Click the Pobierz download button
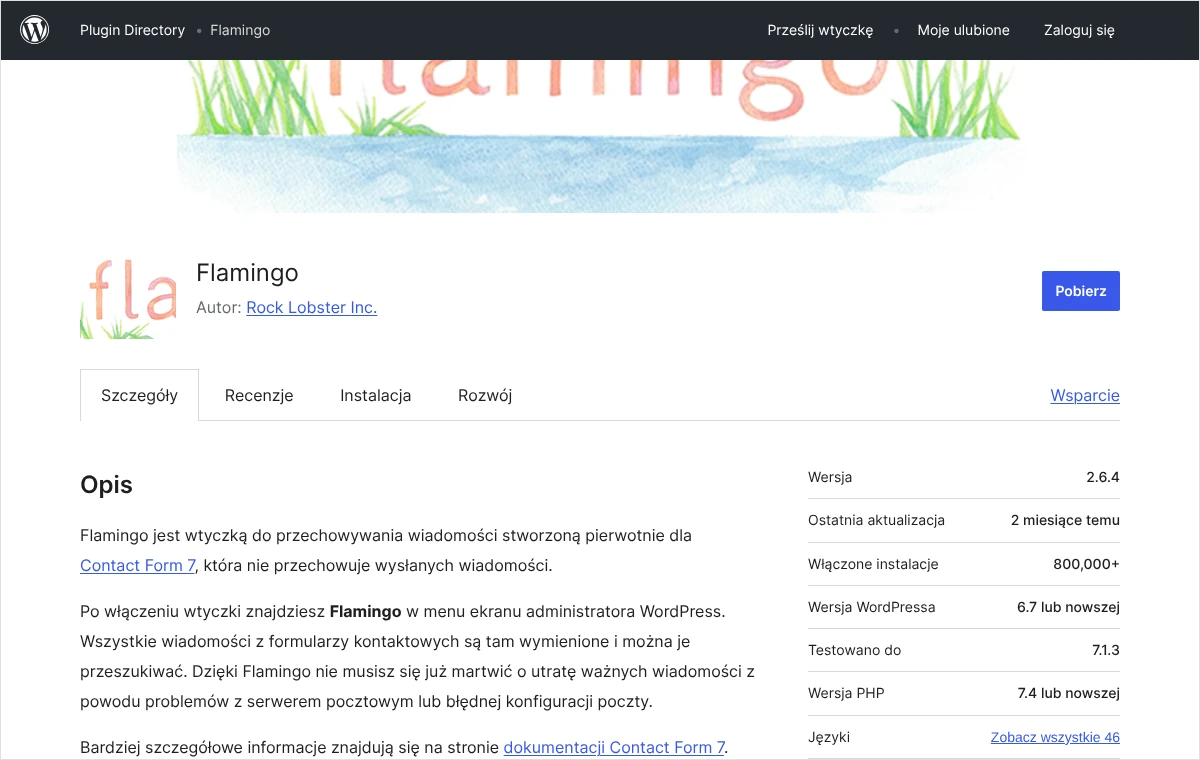Screen dimensions: 1200x760 tap(1080, 291)
